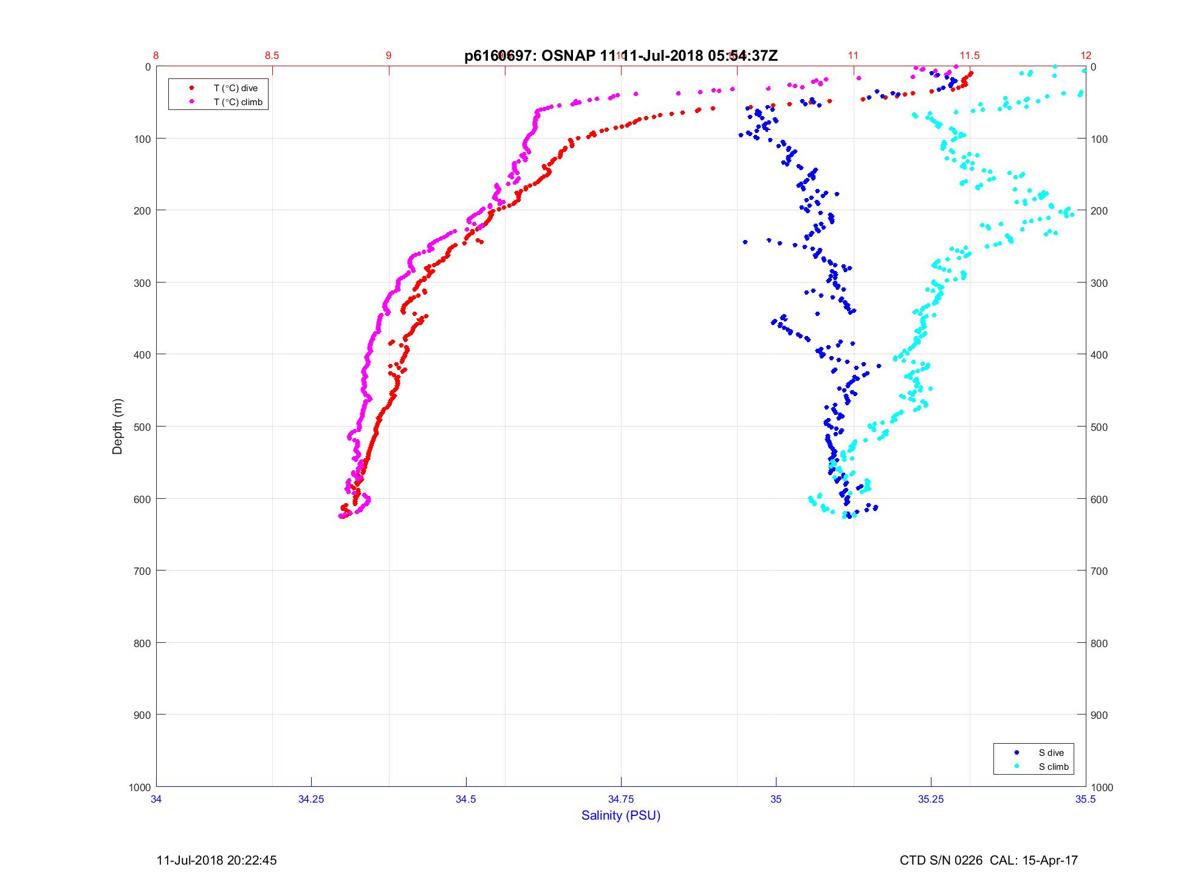Image resolution: width=1200 pixels, height=885 pixels.
Task: Select the 'S dive' legend entry
Action: 1050,752
